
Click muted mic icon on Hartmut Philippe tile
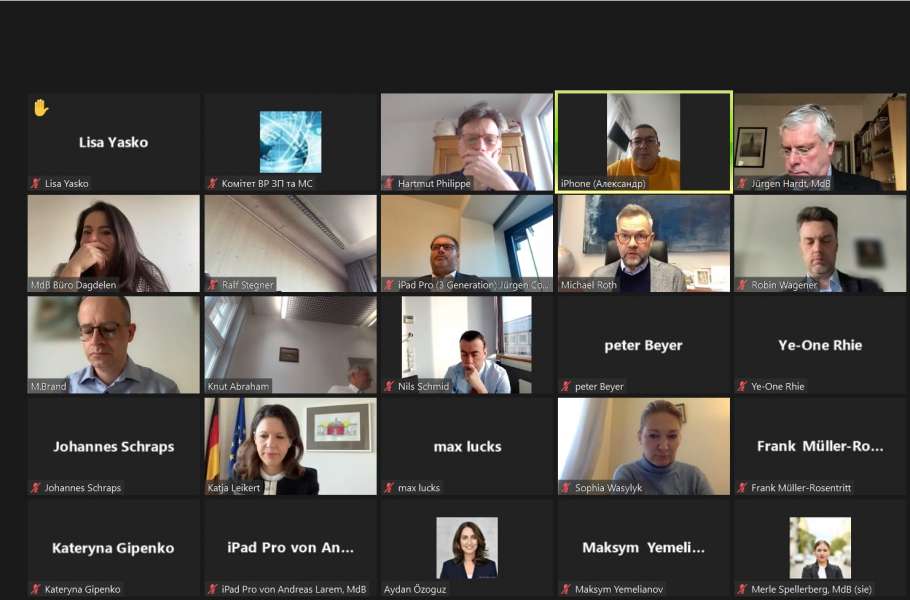coord(389,183)
